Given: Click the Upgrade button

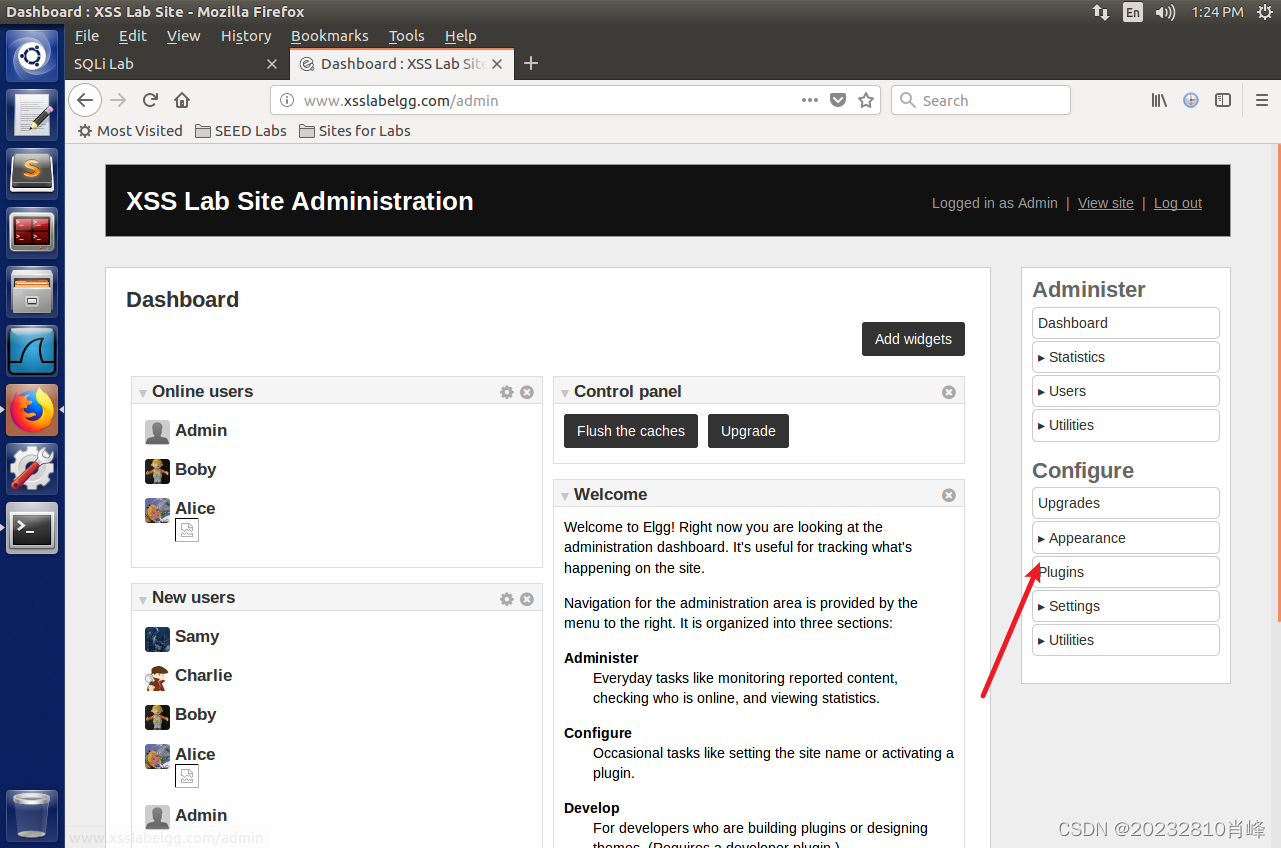Looking at the screenshot, I should click(x=748, y=431).
